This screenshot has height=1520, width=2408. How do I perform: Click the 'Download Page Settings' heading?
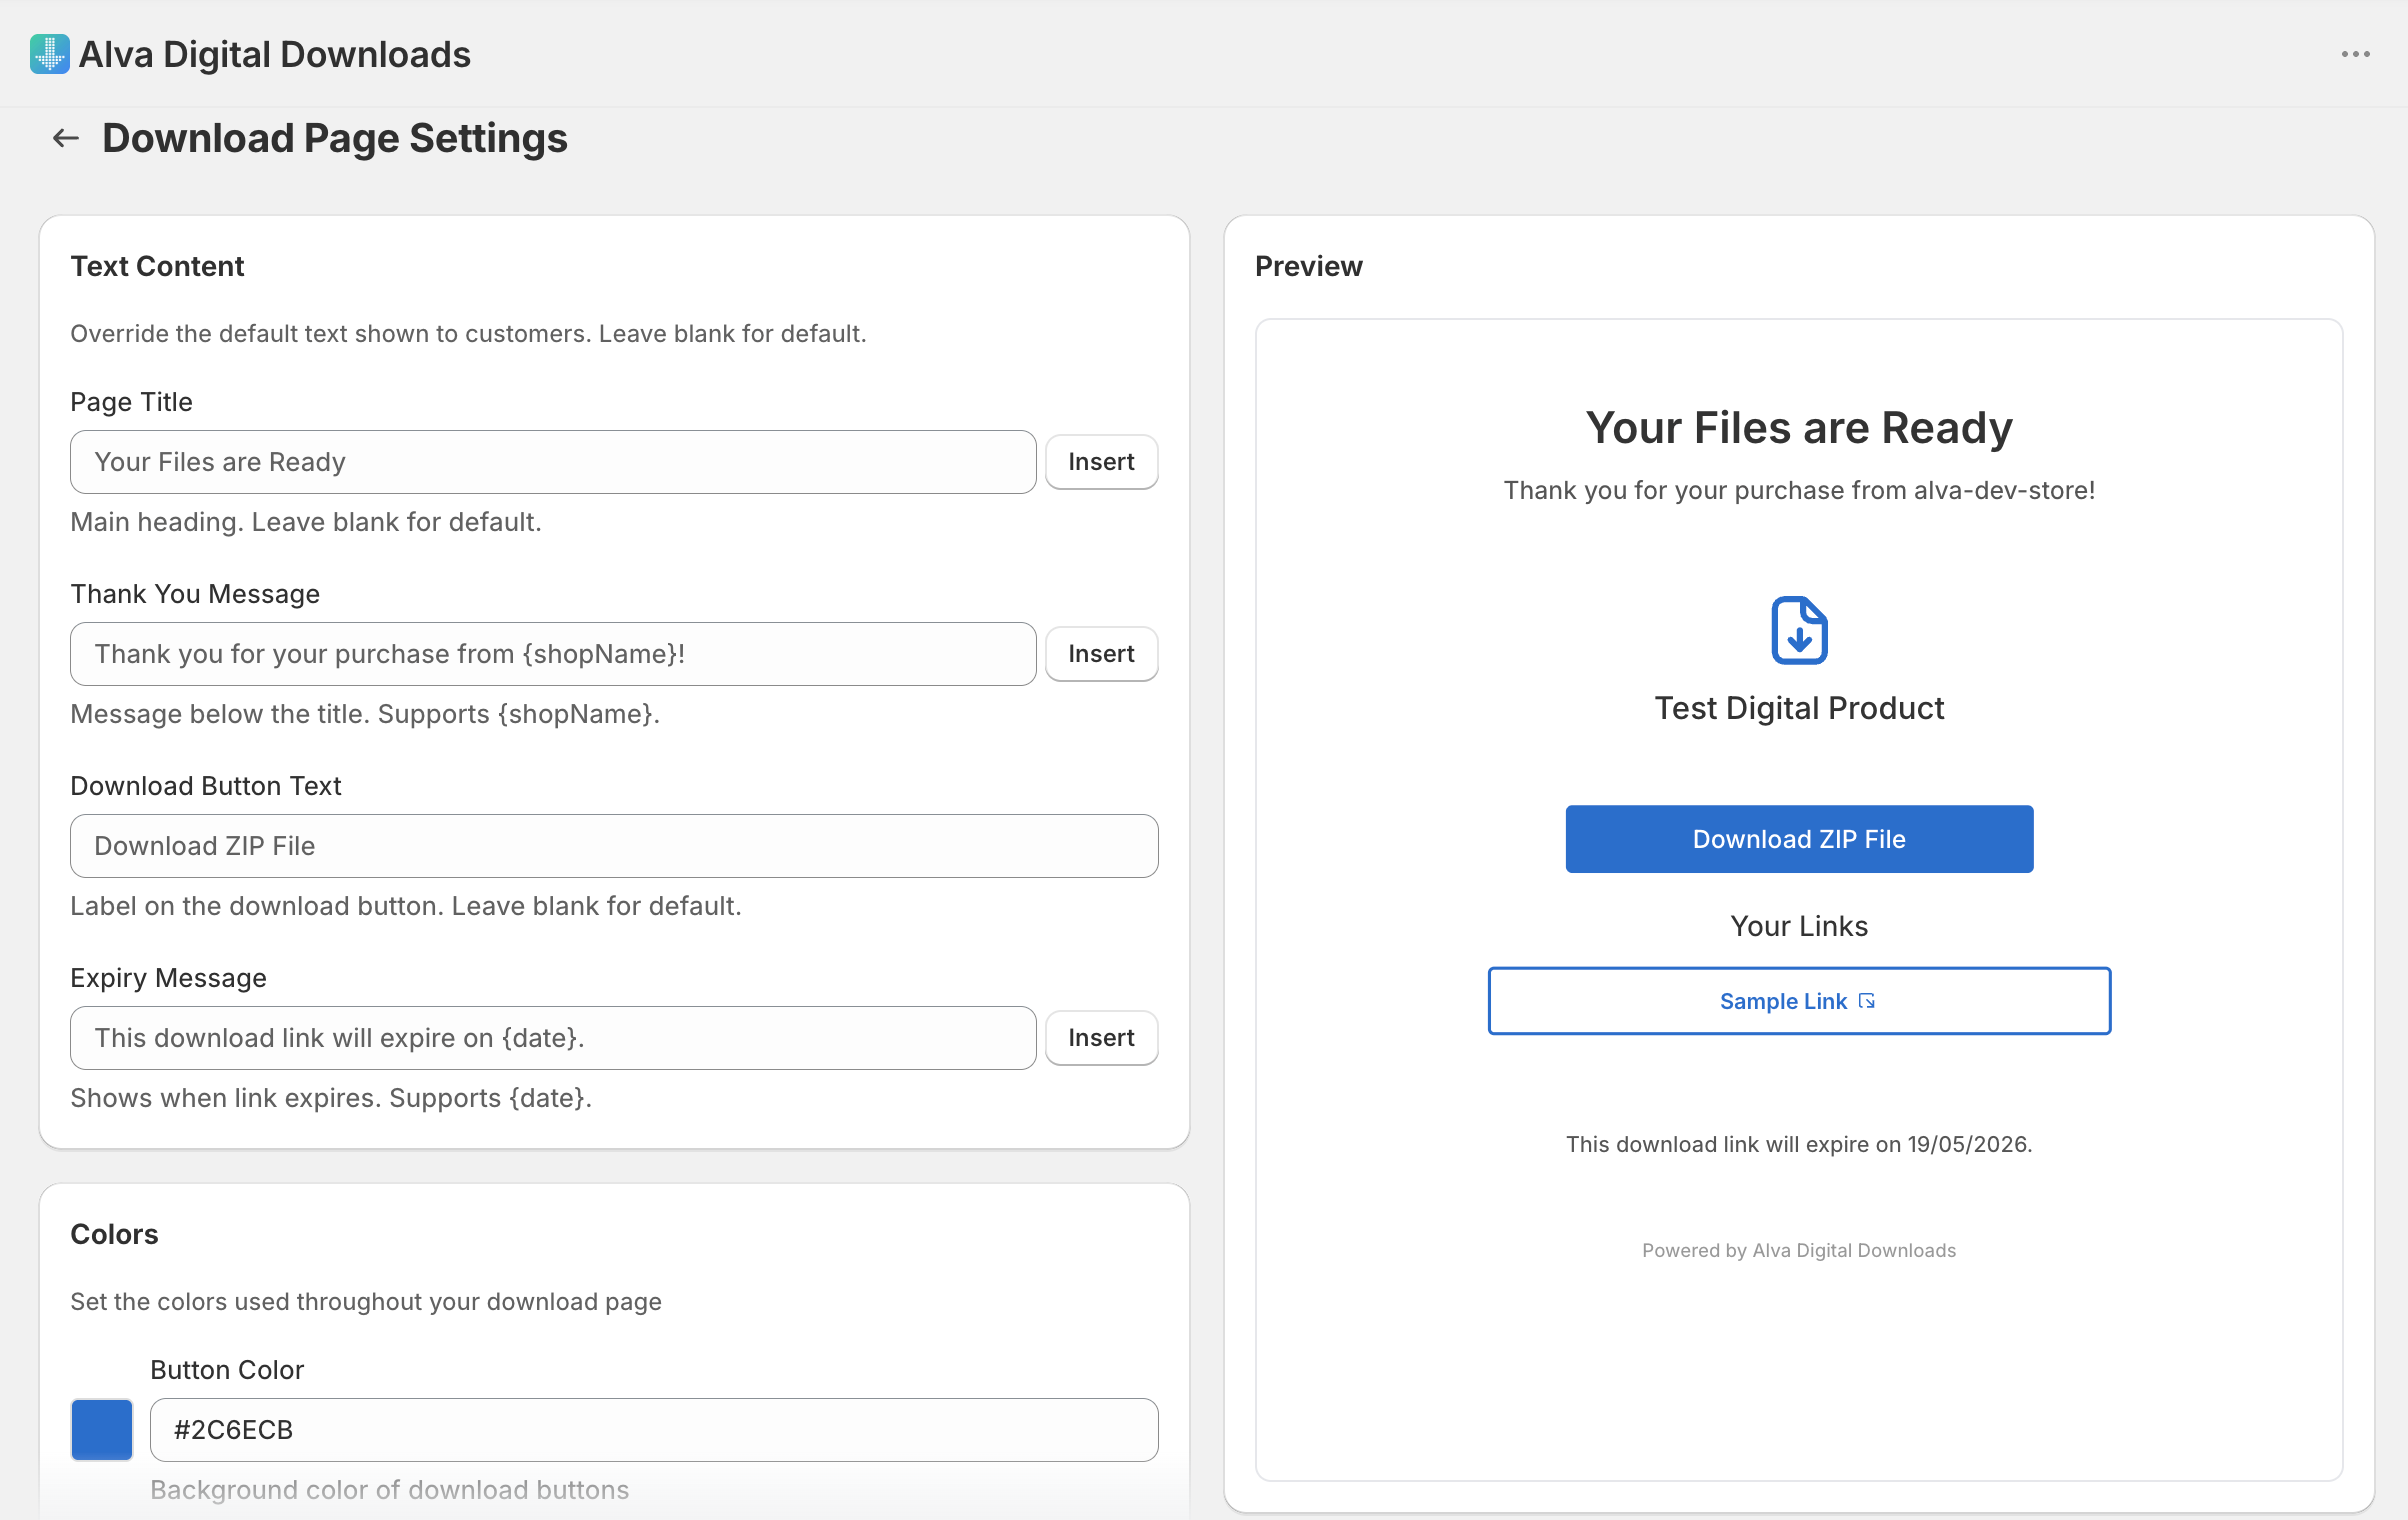click(335, 138)
